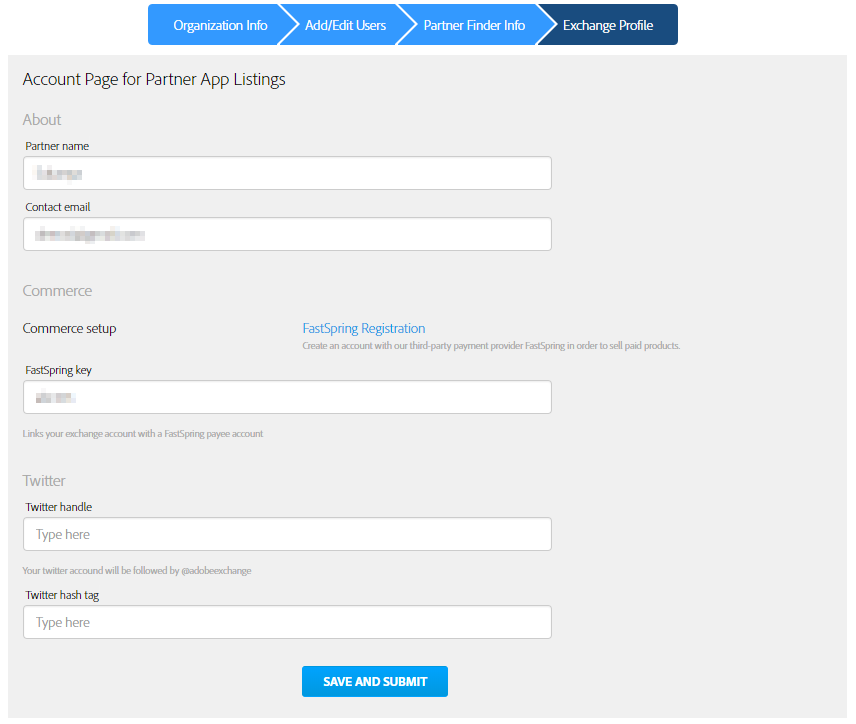Click the Commerce section heading
Image resolution: width=856 pixels, height=724 pixels.
[57, 291]
